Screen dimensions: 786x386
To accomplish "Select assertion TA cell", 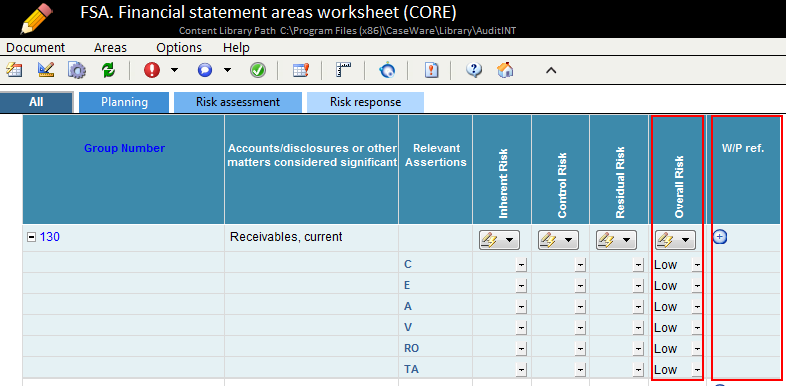I will point(435,368).
